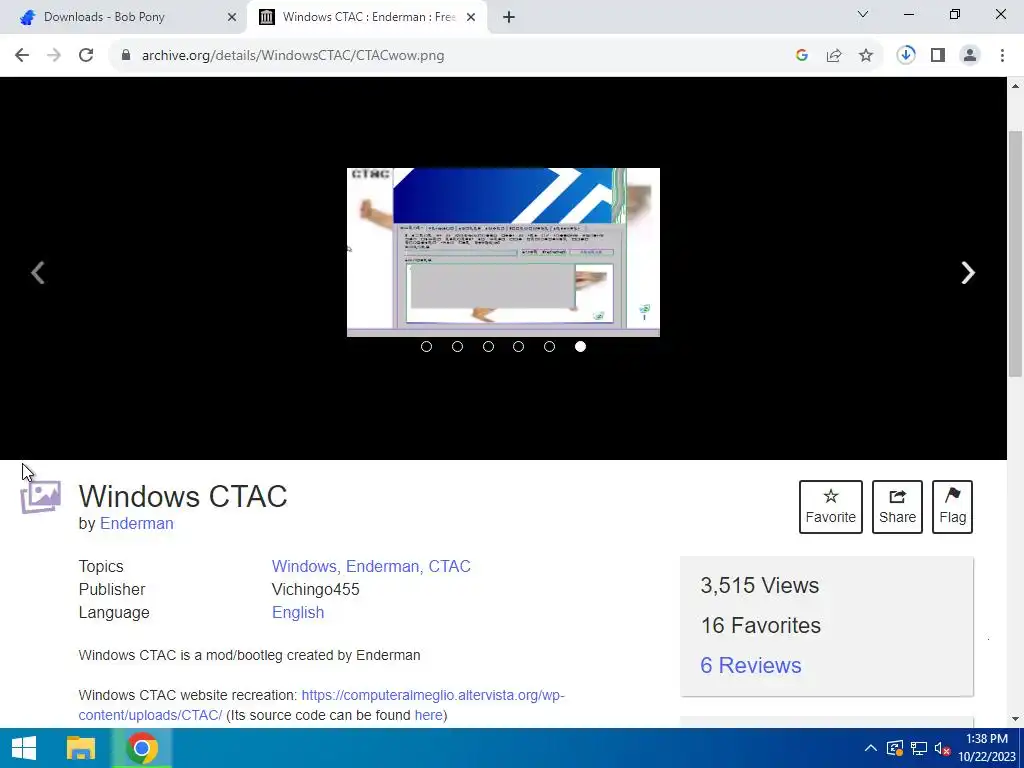Expand the system tray hidden icons
Screen dimensions: 1024x768
(x=871, y=748)
